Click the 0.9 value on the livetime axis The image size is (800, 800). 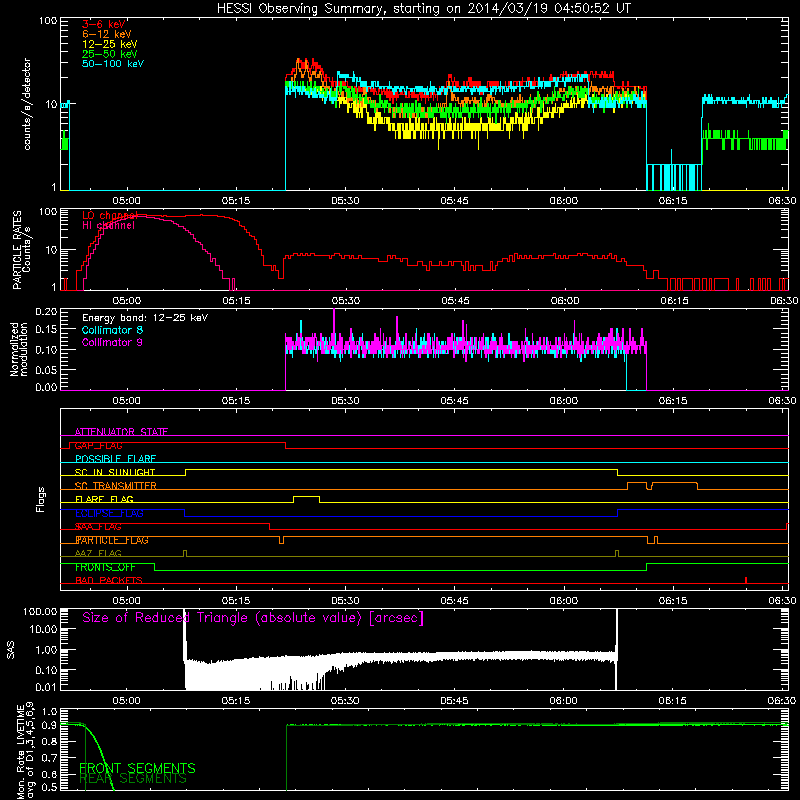pyautogui.click(x=49, y=726)
